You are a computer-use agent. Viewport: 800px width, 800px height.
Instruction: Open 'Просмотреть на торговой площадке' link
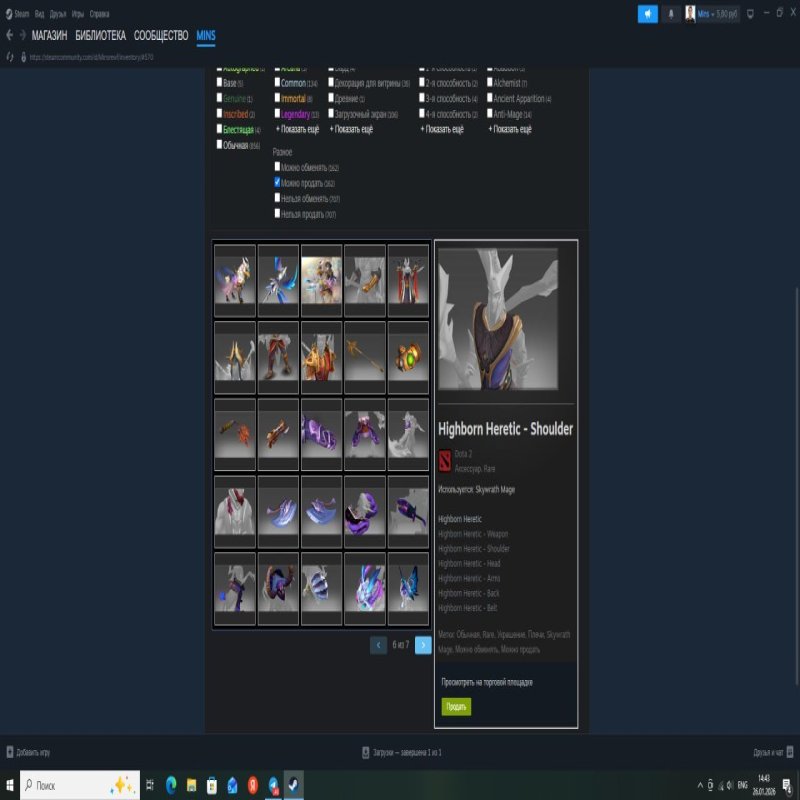tap(487, 682)
